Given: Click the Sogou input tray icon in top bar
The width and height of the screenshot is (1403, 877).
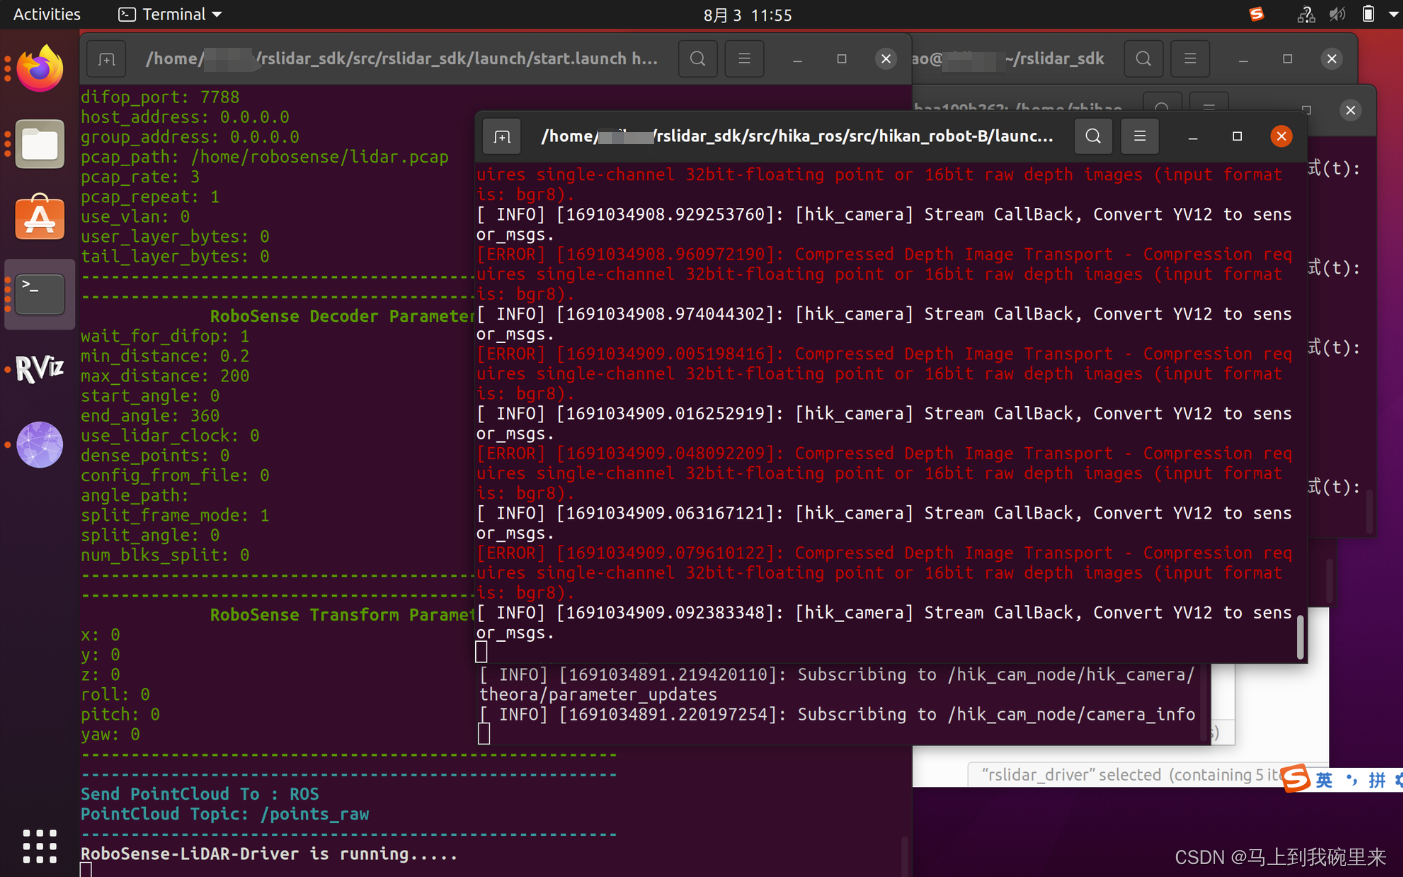Looking at the screenshot, I should [1257, 14].
